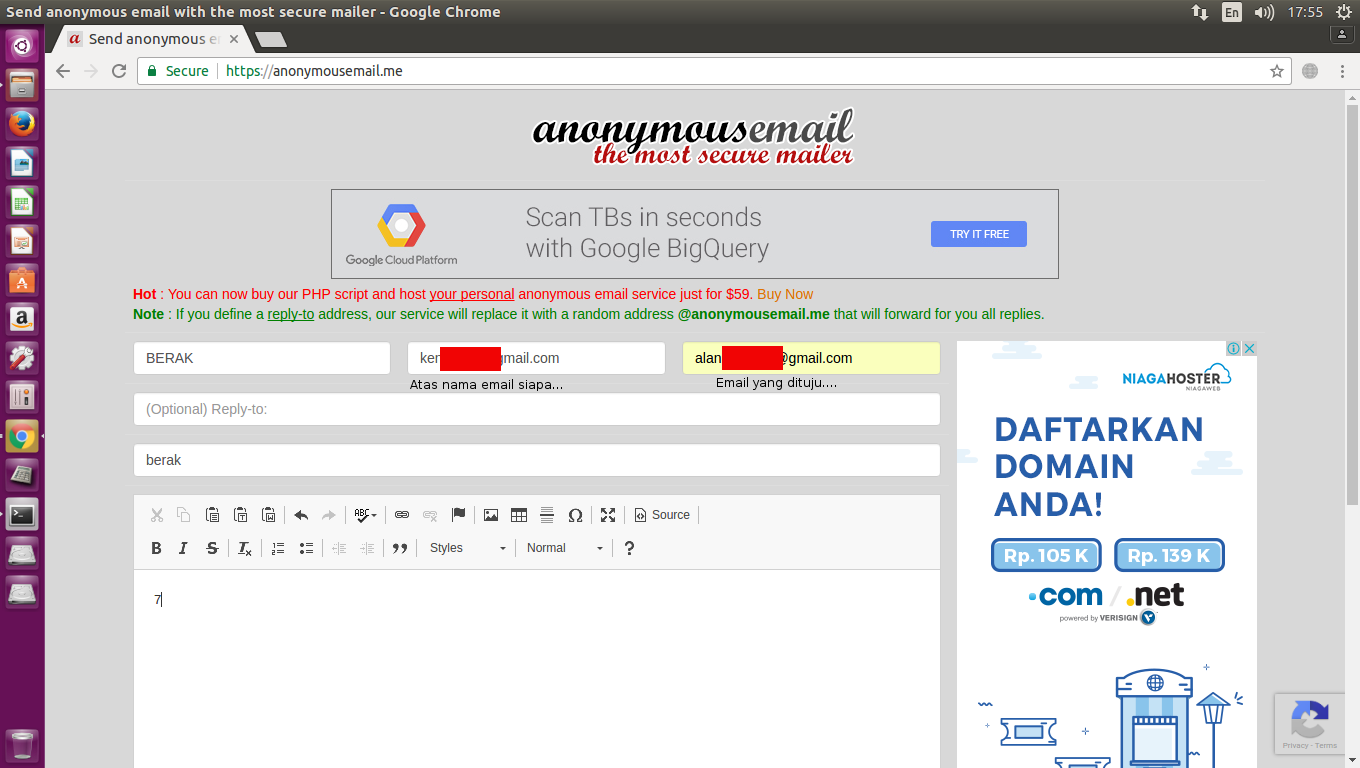Open special character picker (Omega icon)

[x=575, y=515]
